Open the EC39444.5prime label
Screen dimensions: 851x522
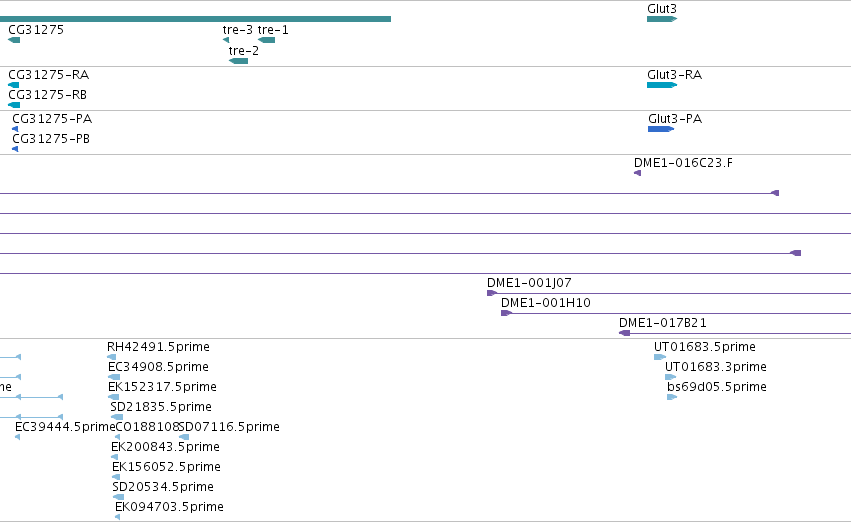tap(65, 427)
